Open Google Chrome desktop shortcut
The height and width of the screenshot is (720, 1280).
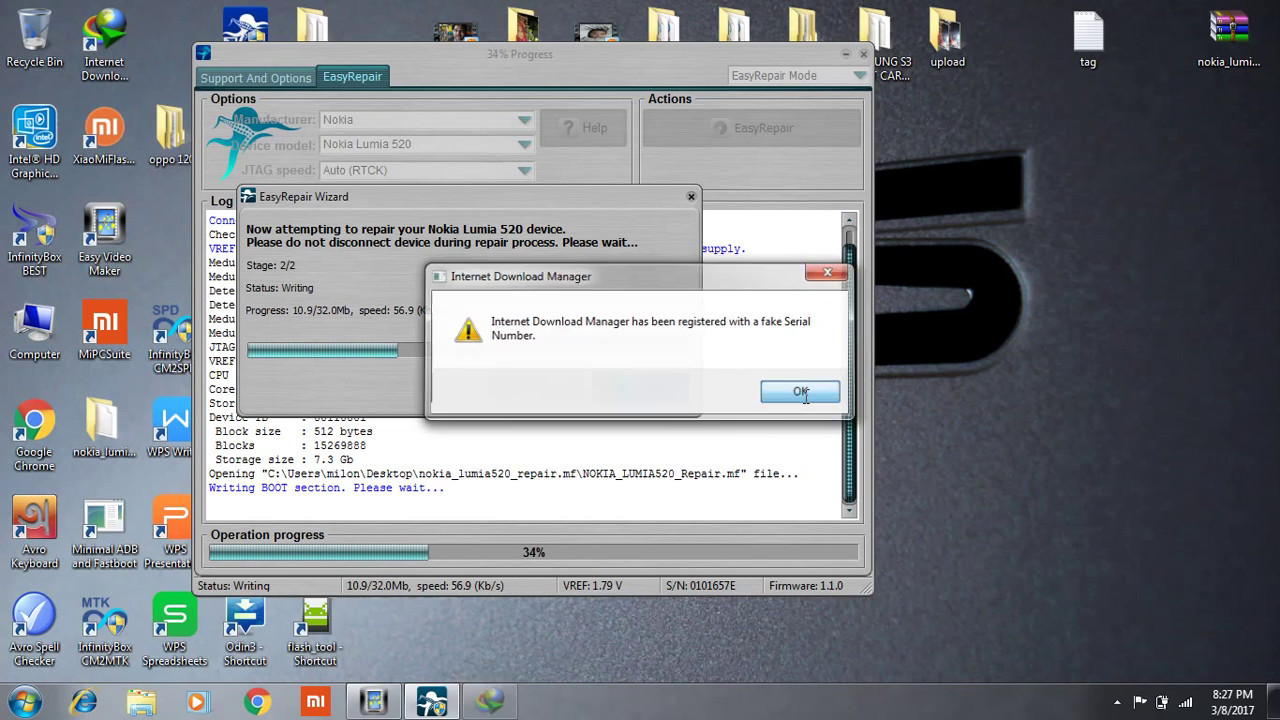[x=34, y=436]
